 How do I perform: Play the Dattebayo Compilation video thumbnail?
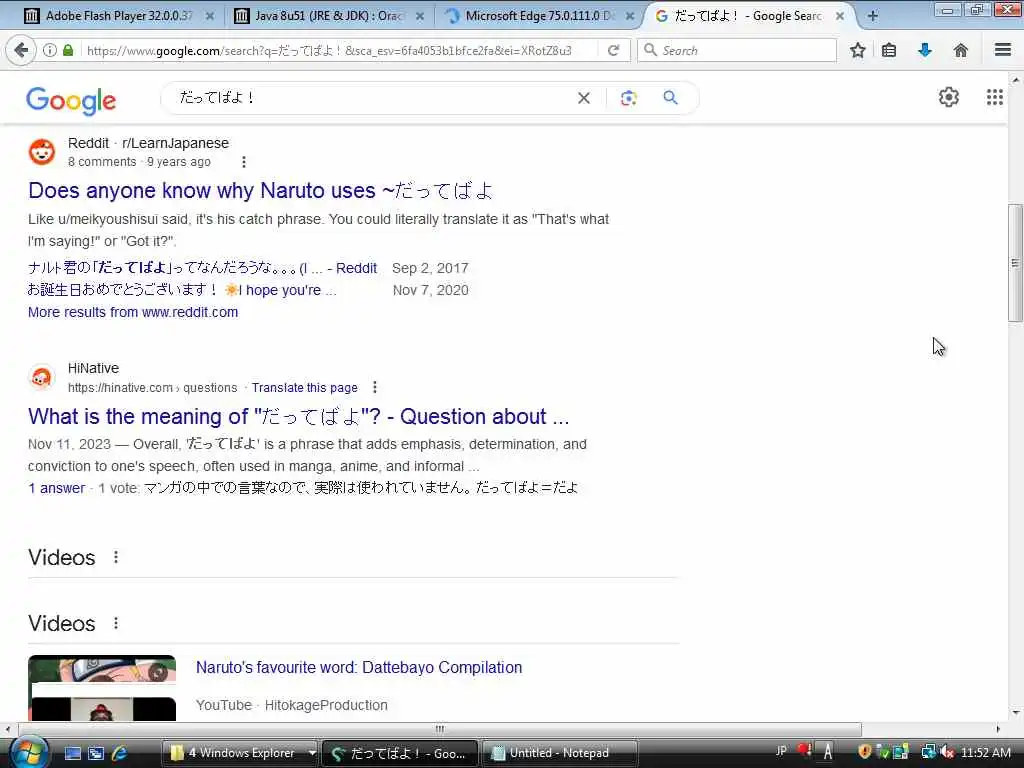102,688
